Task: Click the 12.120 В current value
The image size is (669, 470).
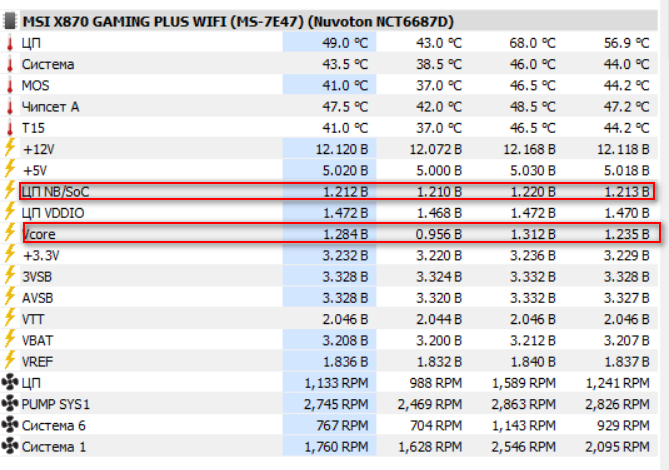Action: [x=342, y=150]
